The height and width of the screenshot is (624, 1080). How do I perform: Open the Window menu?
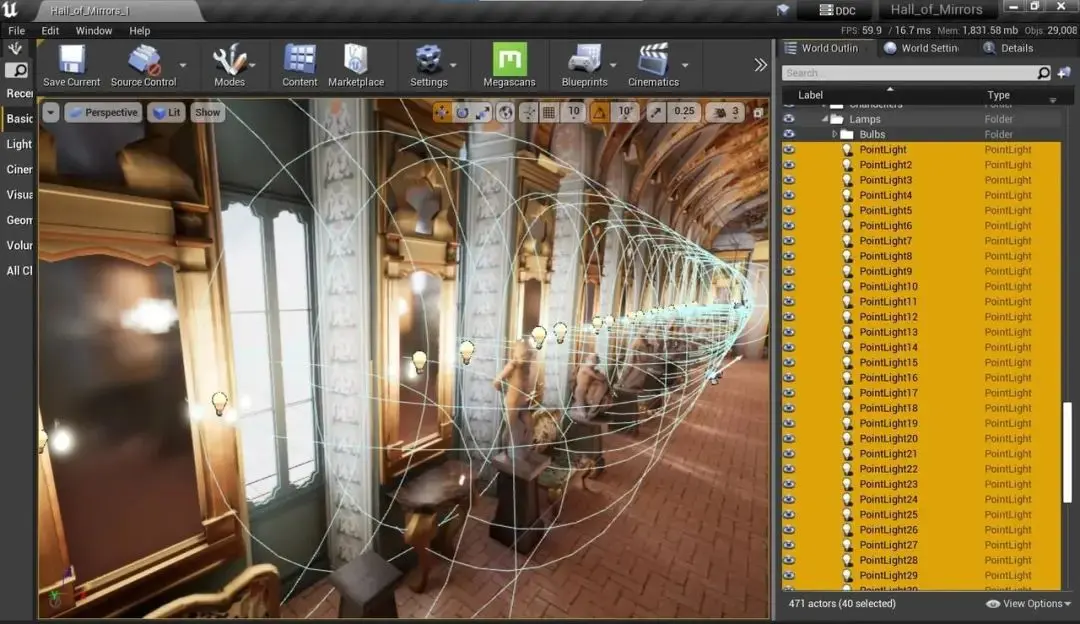tap(94, 30)
